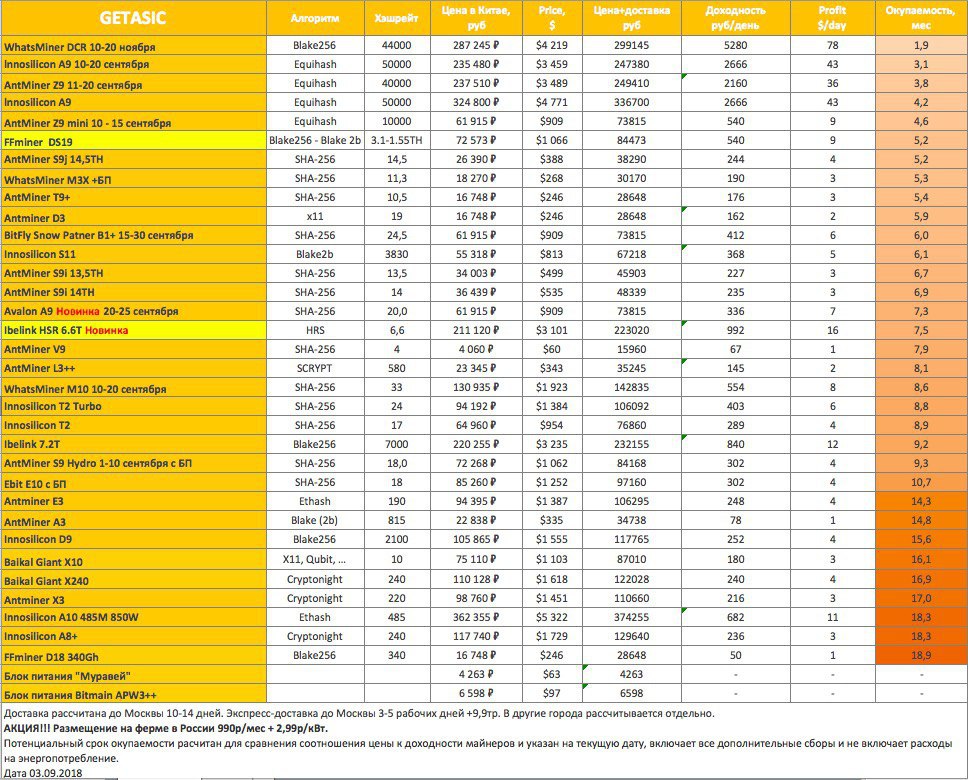Click the "Innosilicon D9" cell

click(133, 540)
